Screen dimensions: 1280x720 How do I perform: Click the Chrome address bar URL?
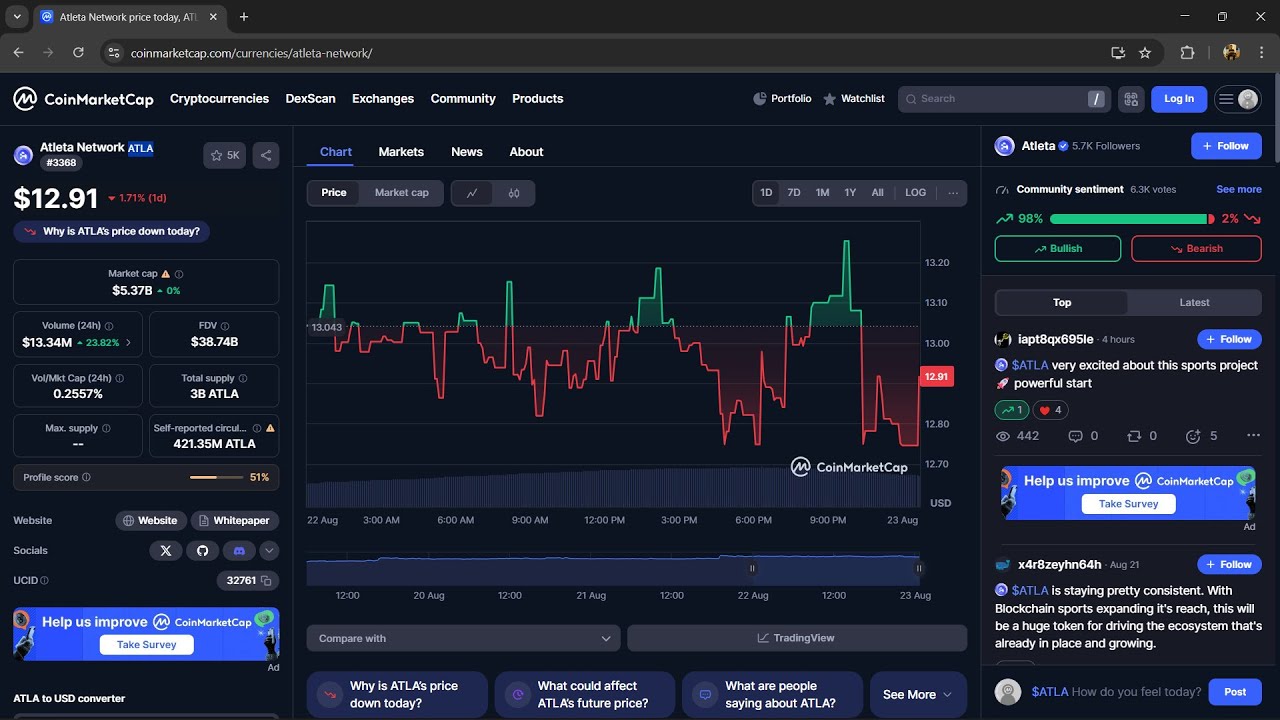[x=251, y=53]
